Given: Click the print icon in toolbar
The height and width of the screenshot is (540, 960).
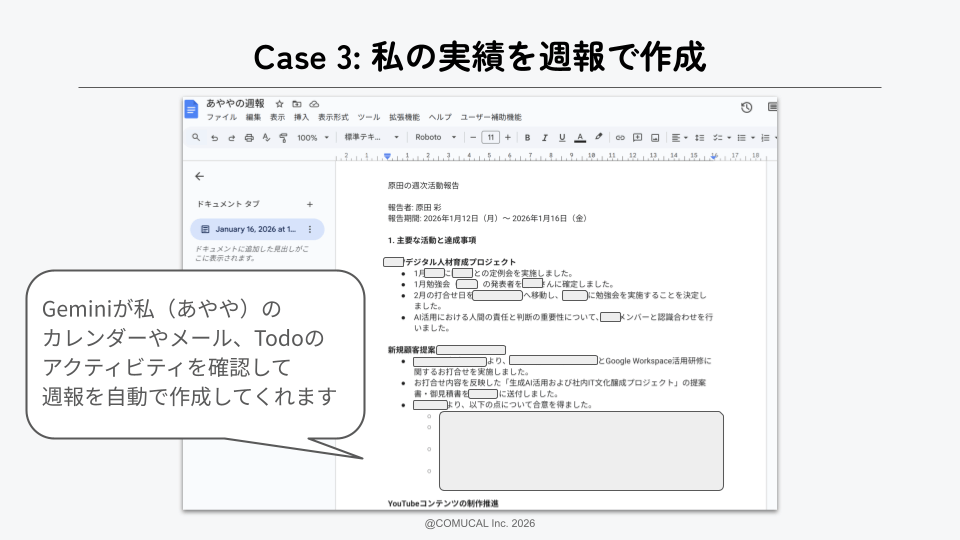Looking at the screenshot, I should tap(249, 138).
